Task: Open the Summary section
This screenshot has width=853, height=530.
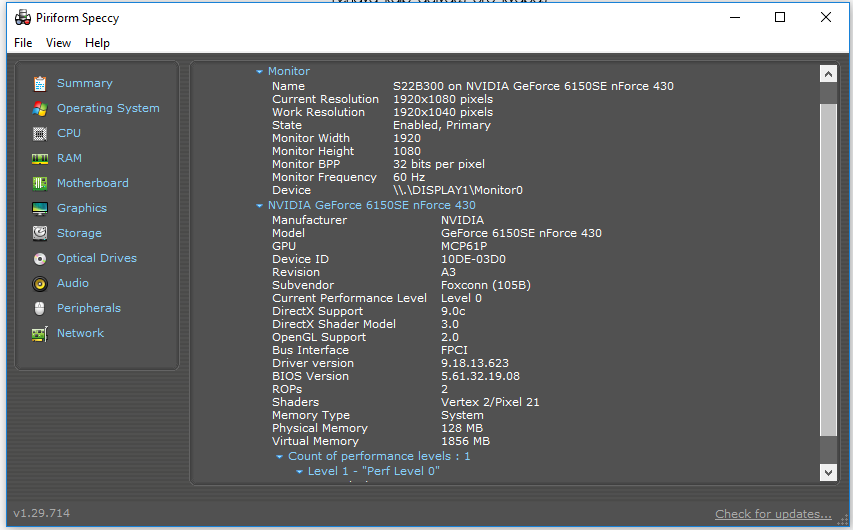Action: point(84,83)
